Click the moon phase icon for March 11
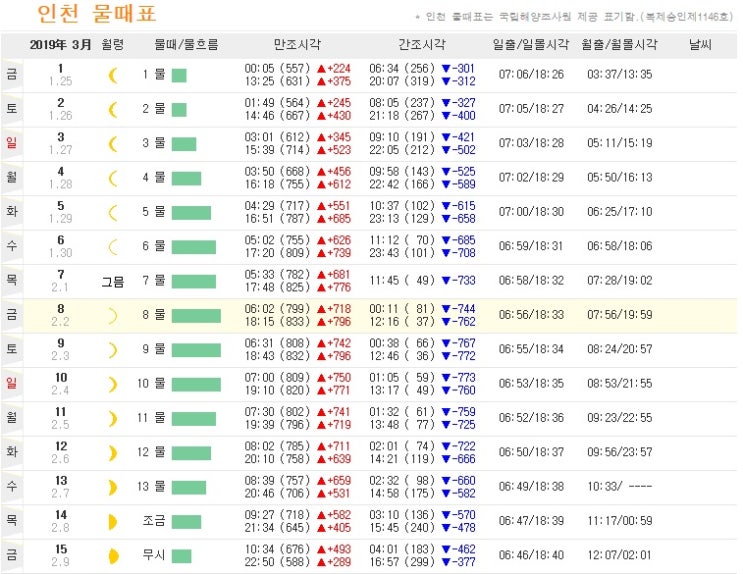The width and height of the screenshot is (743, 574). tap(113, 419)
